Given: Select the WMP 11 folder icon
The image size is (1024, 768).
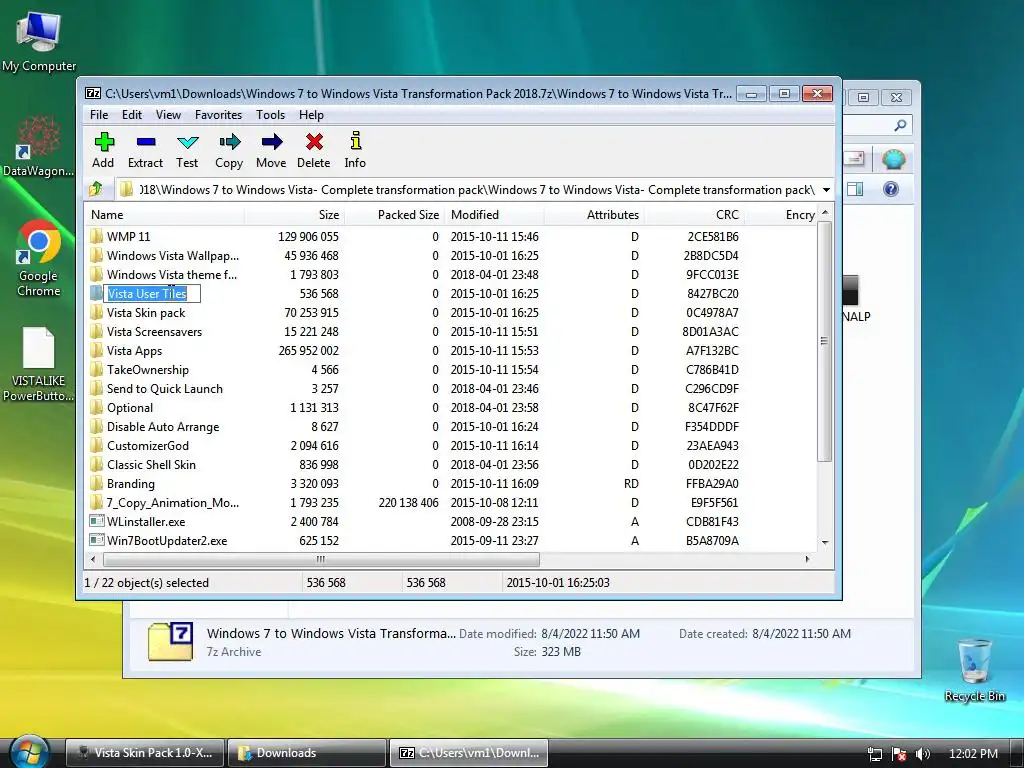Looking at the screenshot, I should [x=97, y=236].
